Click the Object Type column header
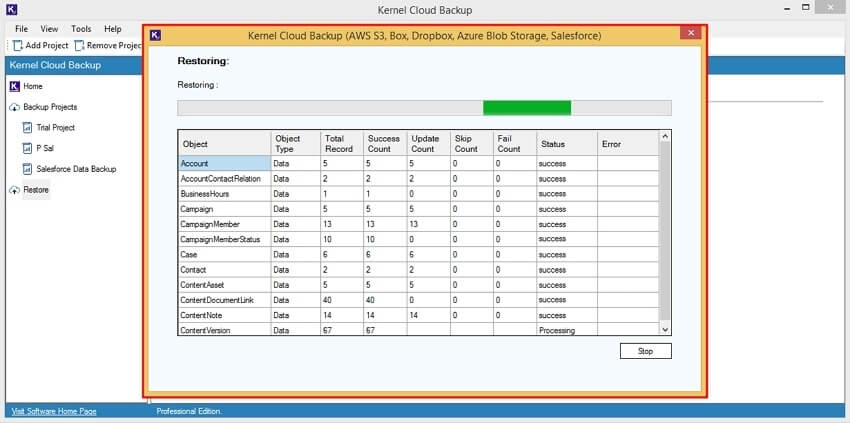The width and height of the screenshot is (850, 423). click(295, 144)
